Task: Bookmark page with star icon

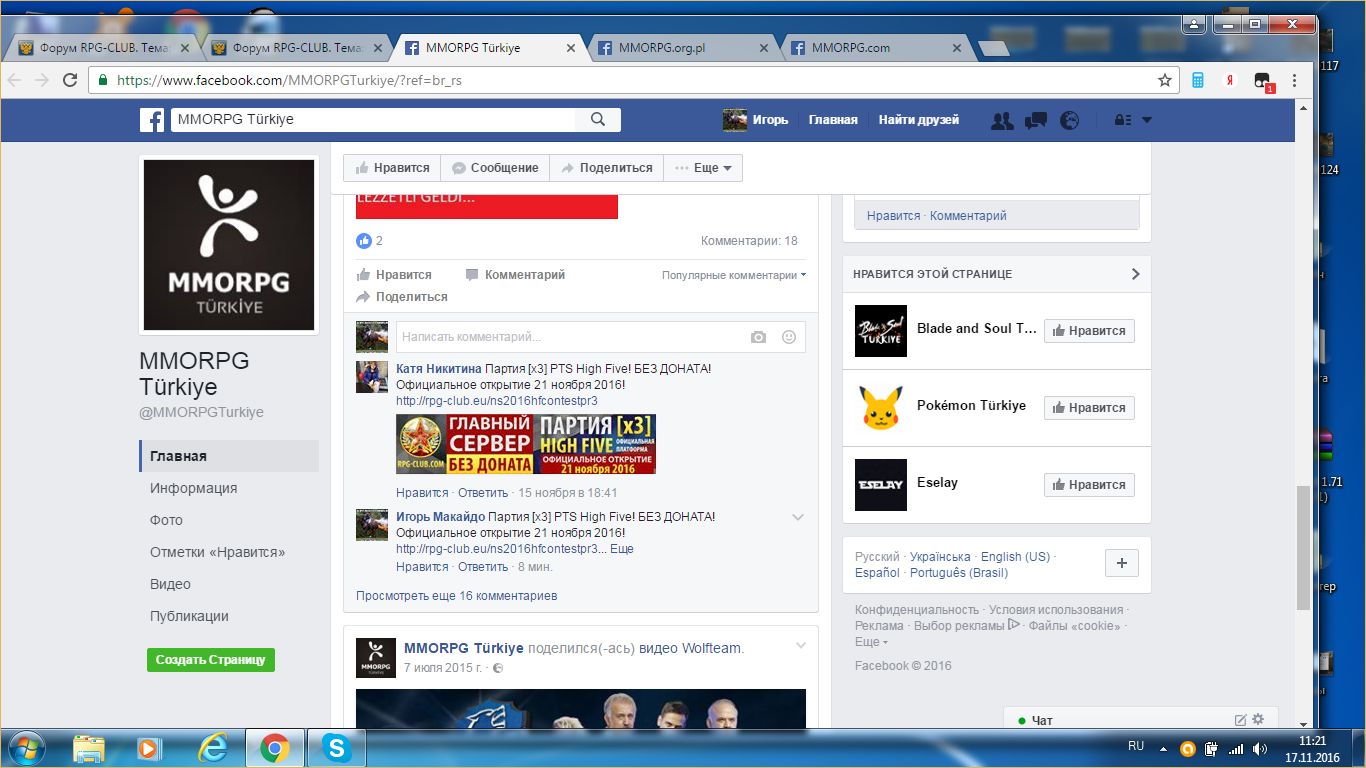Action: 1165,80
